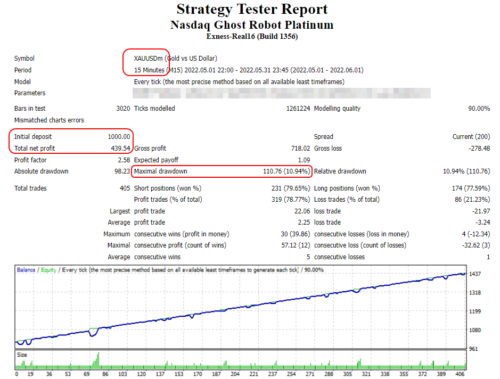Select the value '319 (78.77%)'

pyautogui.click(x=291, y=200)
